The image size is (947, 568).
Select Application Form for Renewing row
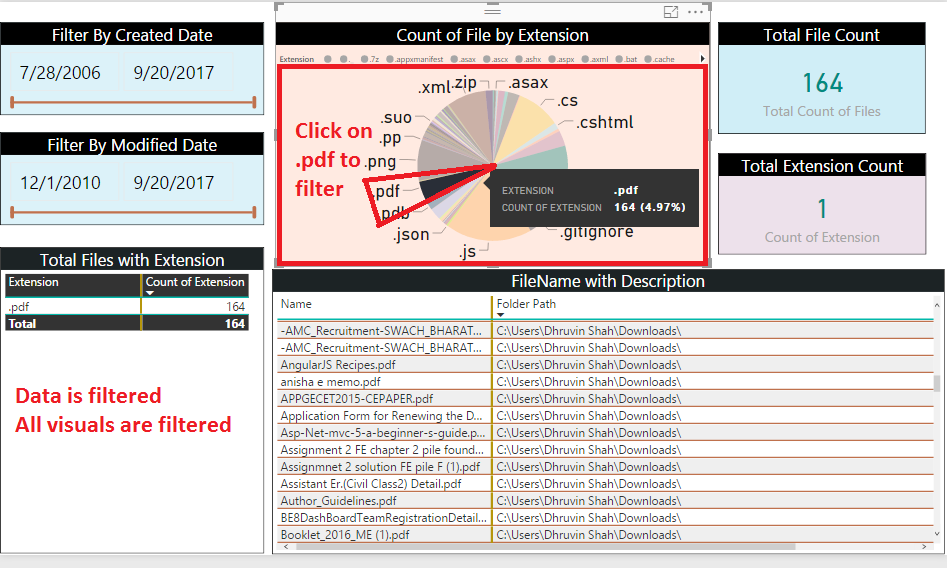pyautogui.click(x=606, y=416)
